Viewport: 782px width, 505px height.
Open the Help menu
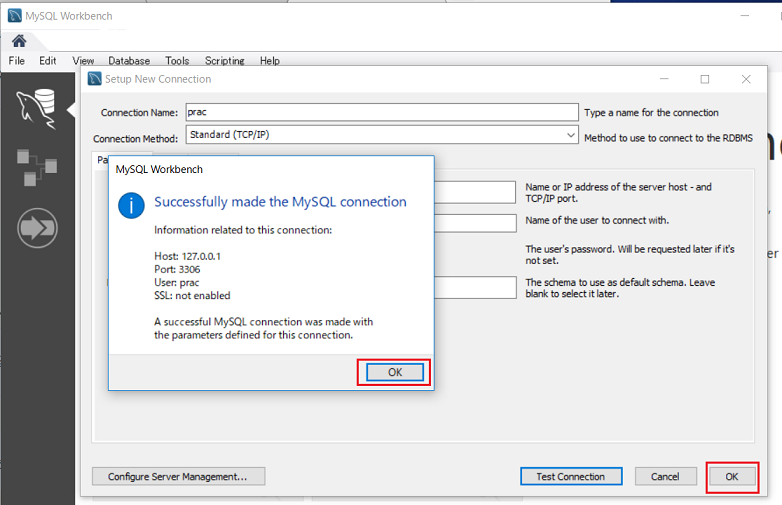coord(269,61)
